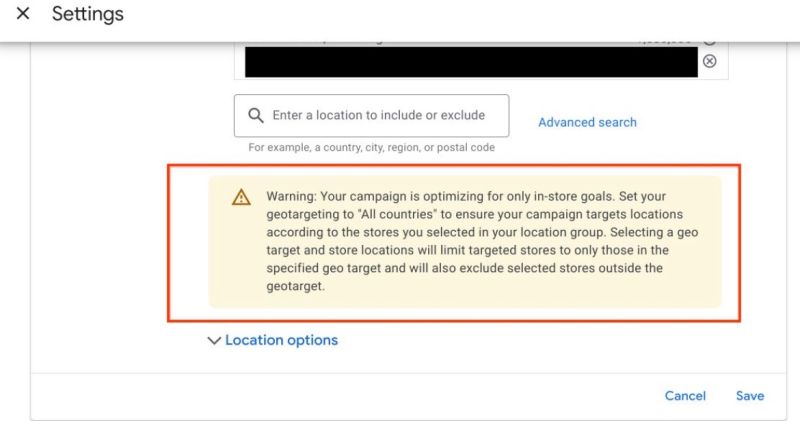Close the Settings panel with the X icon
The height and width of the screenshot is (421, 800).
click(23, 14)
